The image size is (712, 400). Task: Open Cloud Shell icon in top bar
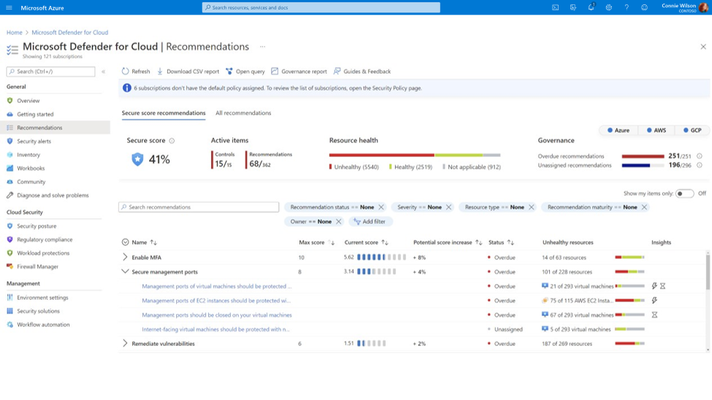pos(555,8)
